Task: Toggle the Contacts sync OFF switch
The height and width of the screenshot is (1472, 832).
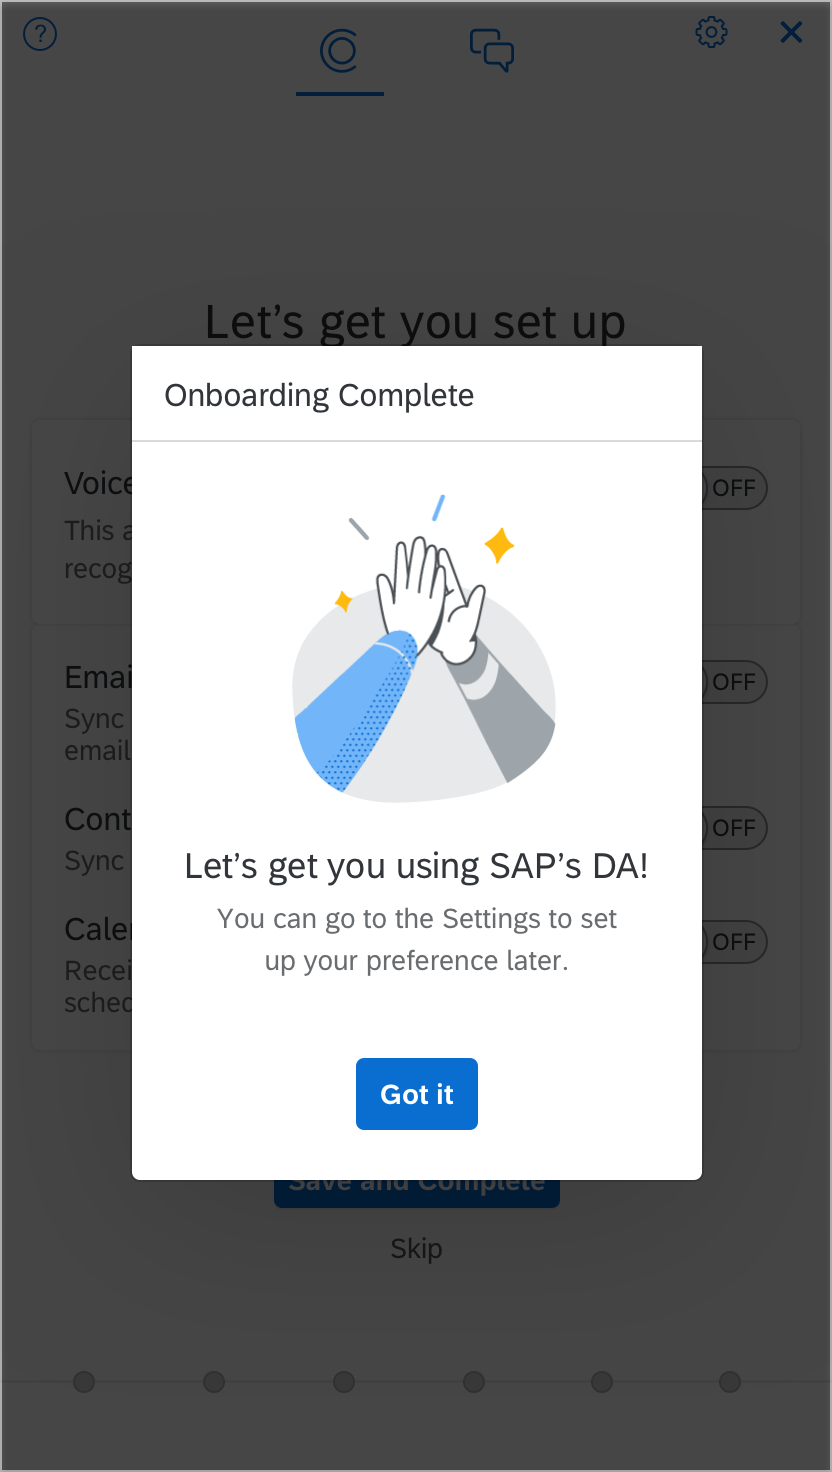Action: [733, 828]
